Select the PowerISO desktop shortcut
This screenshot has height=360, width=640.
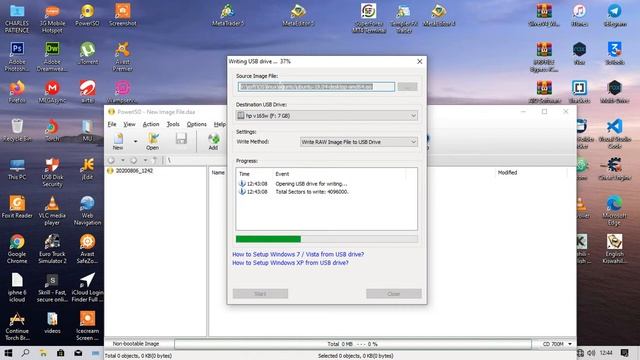pos(87,16)
